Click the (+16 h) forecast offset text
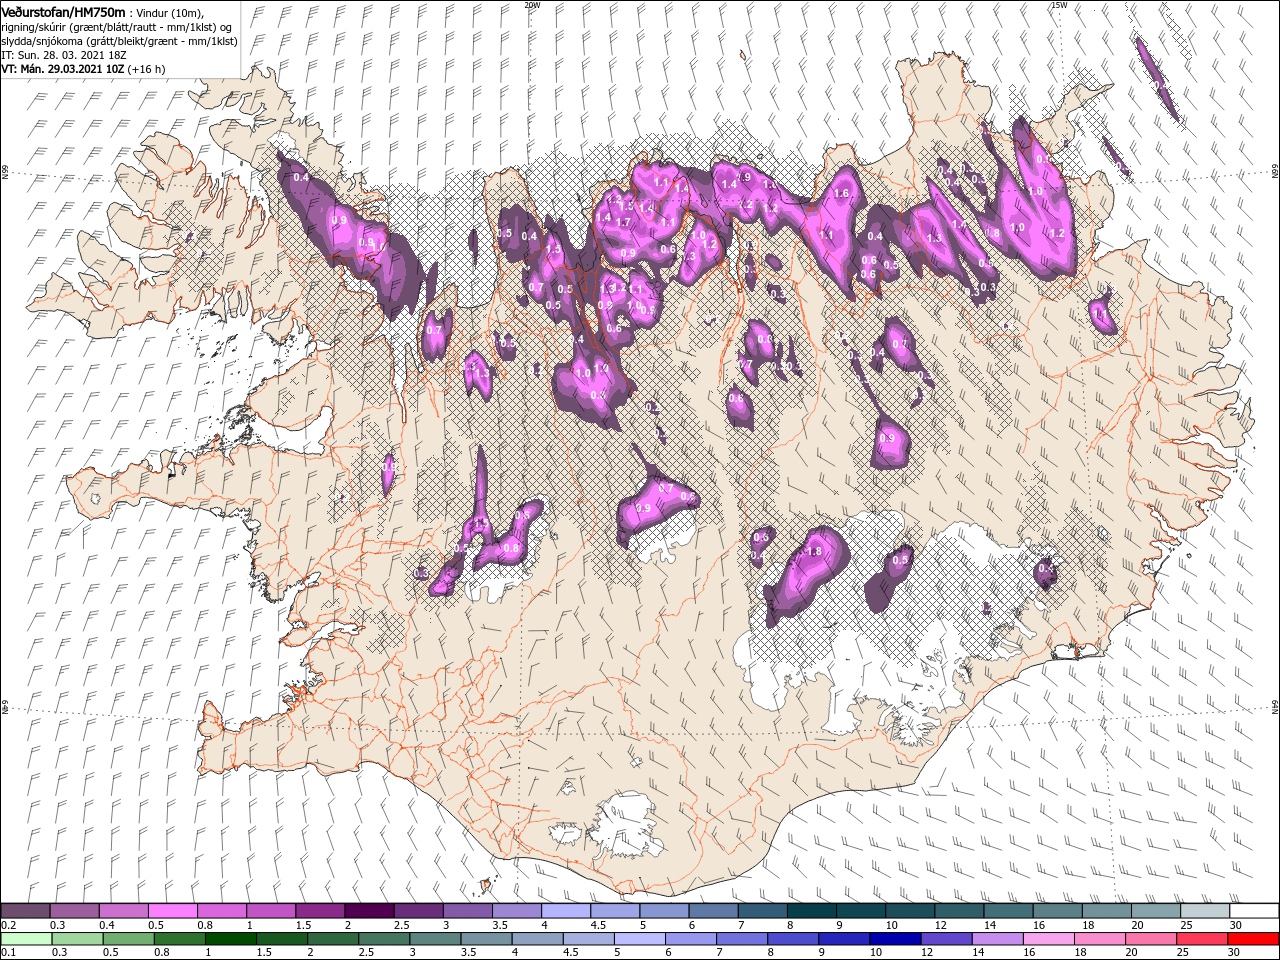Viewport: 1280px width, 960px height. click(x=146, y=69)
